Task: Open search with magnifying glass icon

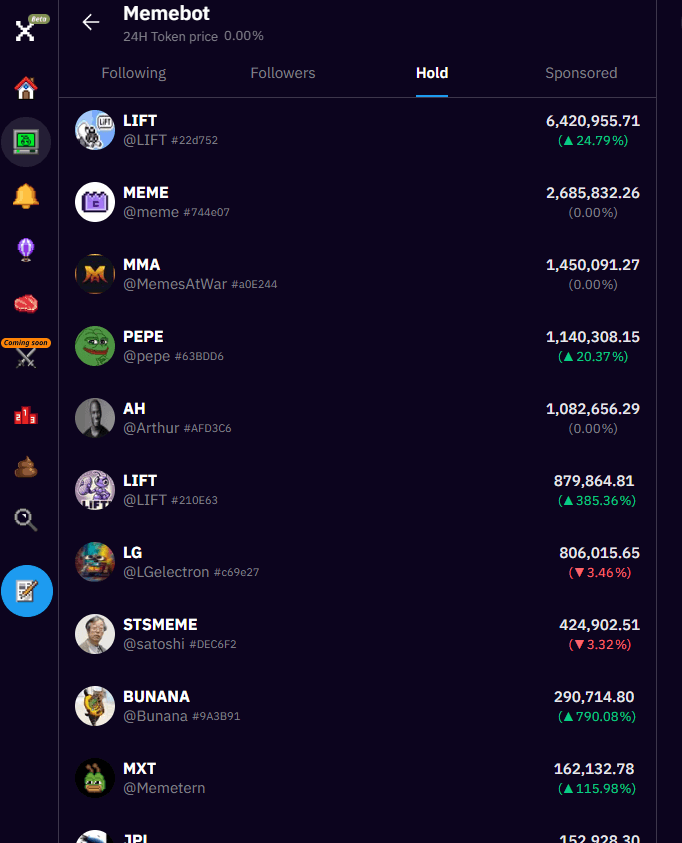Action: pyautogui.click(x=26, y=519)
